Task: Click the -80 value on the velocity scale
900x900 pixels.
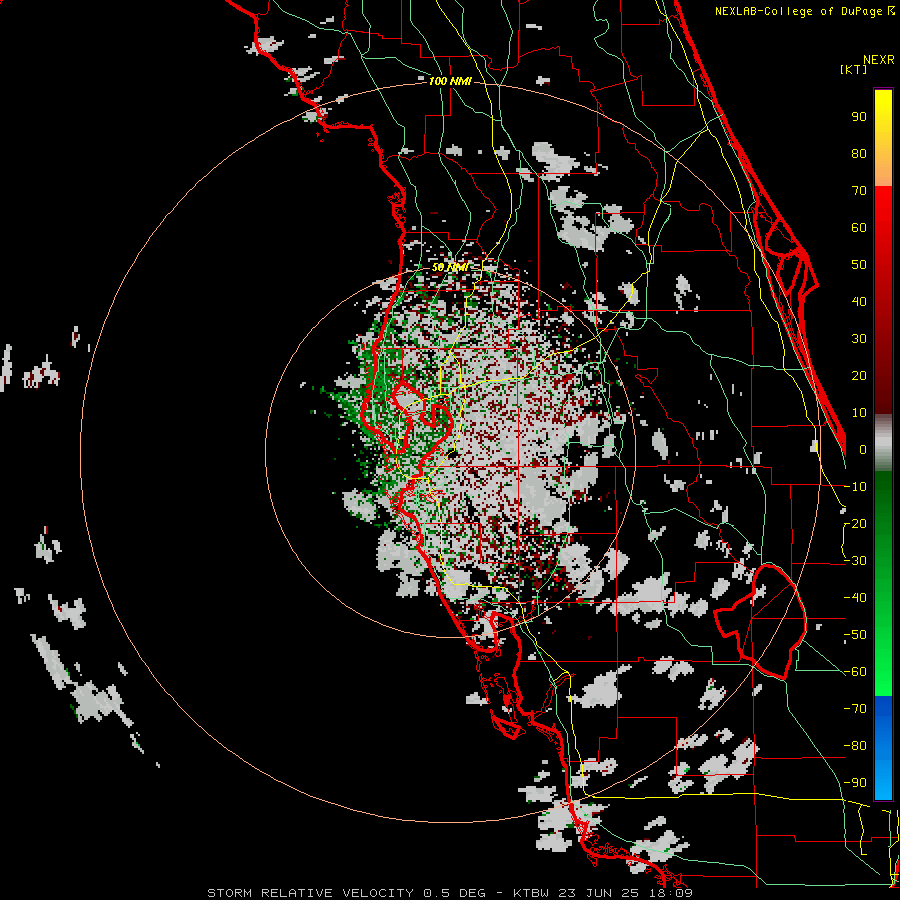Action: pos(855,746)
